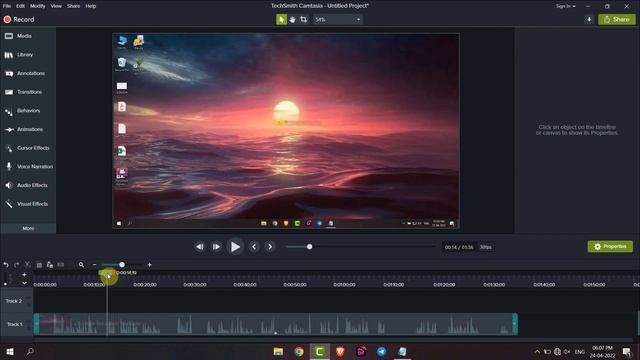Open Telegram from the taskbar
Image resolution: width=640 pixels, height=360 pixels.
tap(381, 351)
